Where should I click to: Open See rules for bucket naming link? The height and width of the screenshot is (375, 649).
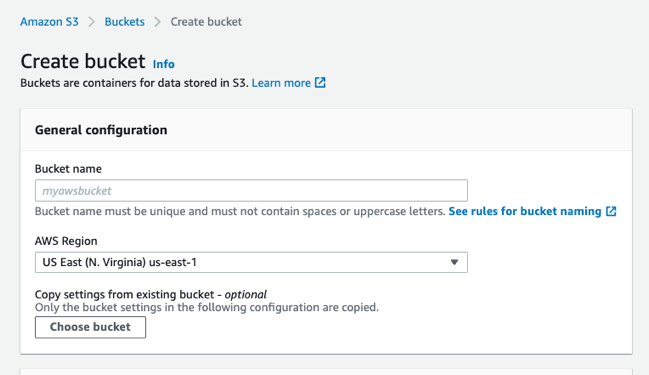525,211
